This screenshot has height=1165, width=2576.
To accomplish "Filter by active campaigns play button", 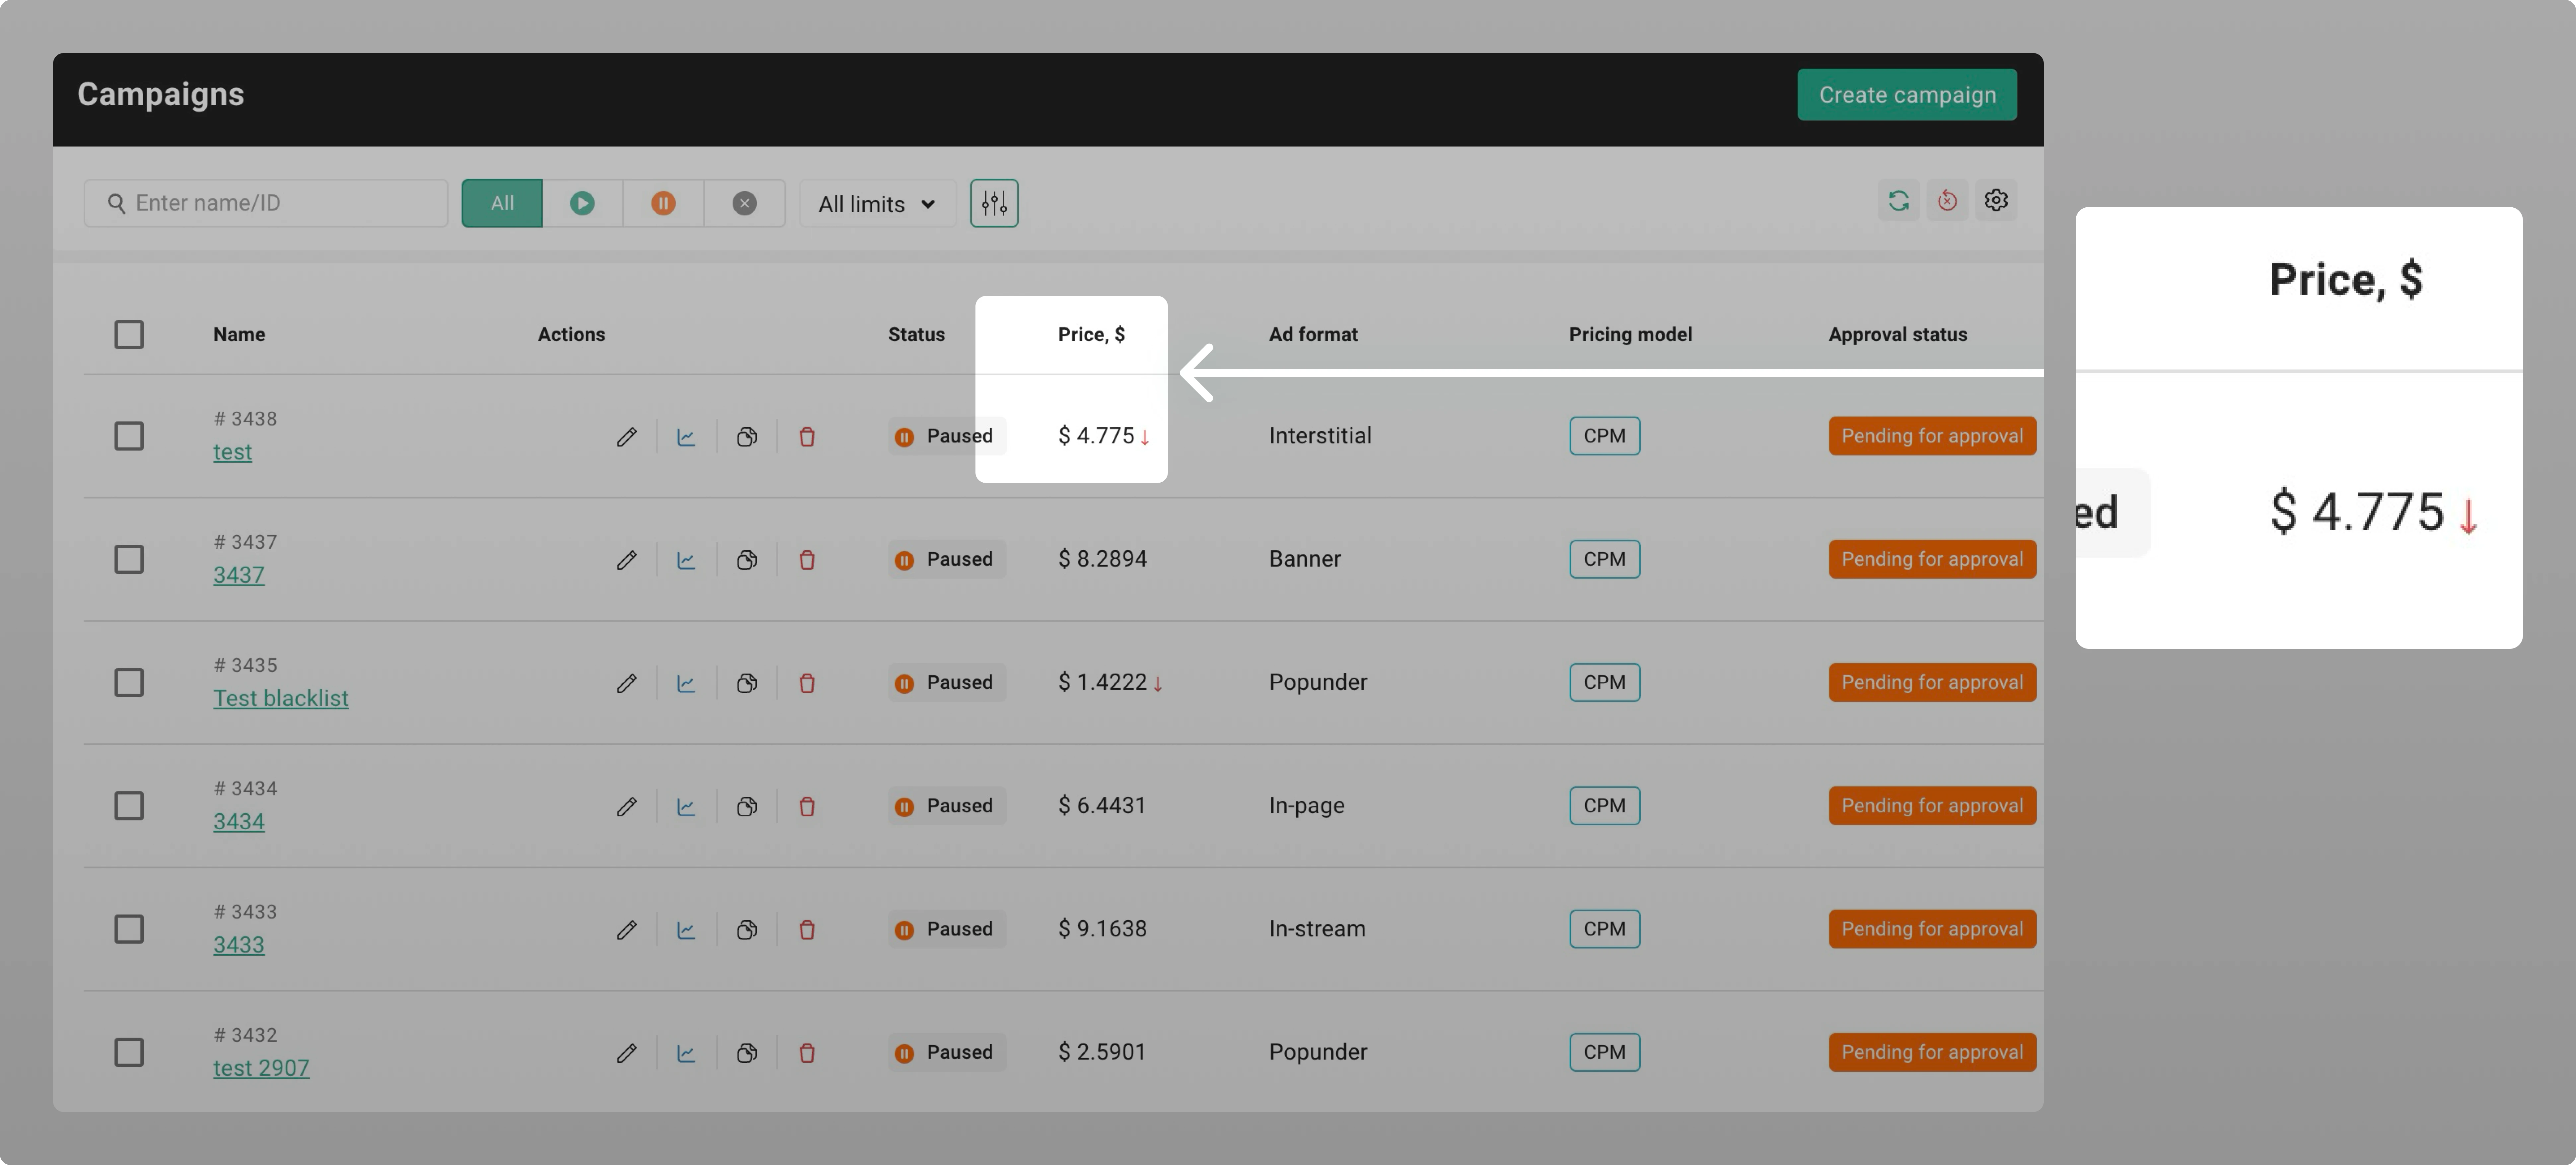I will click(582, 203).
